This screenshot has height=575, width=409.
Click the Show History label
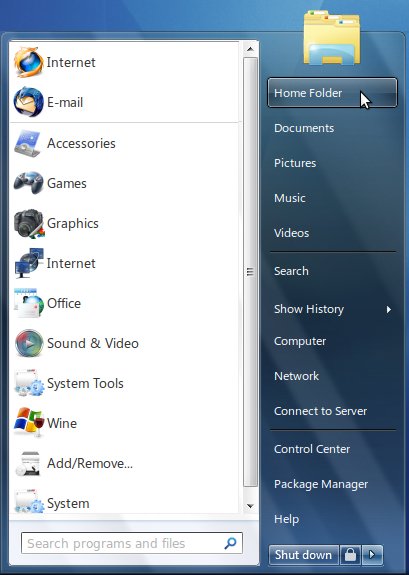click(x=309, y=309)
